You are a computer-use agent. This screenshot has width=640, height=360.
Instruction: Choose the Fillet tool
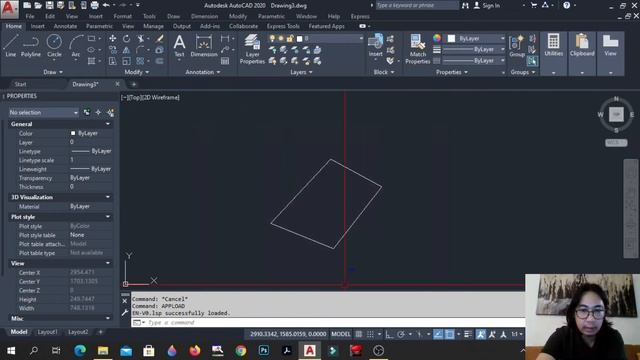click(x=140, y=50)
